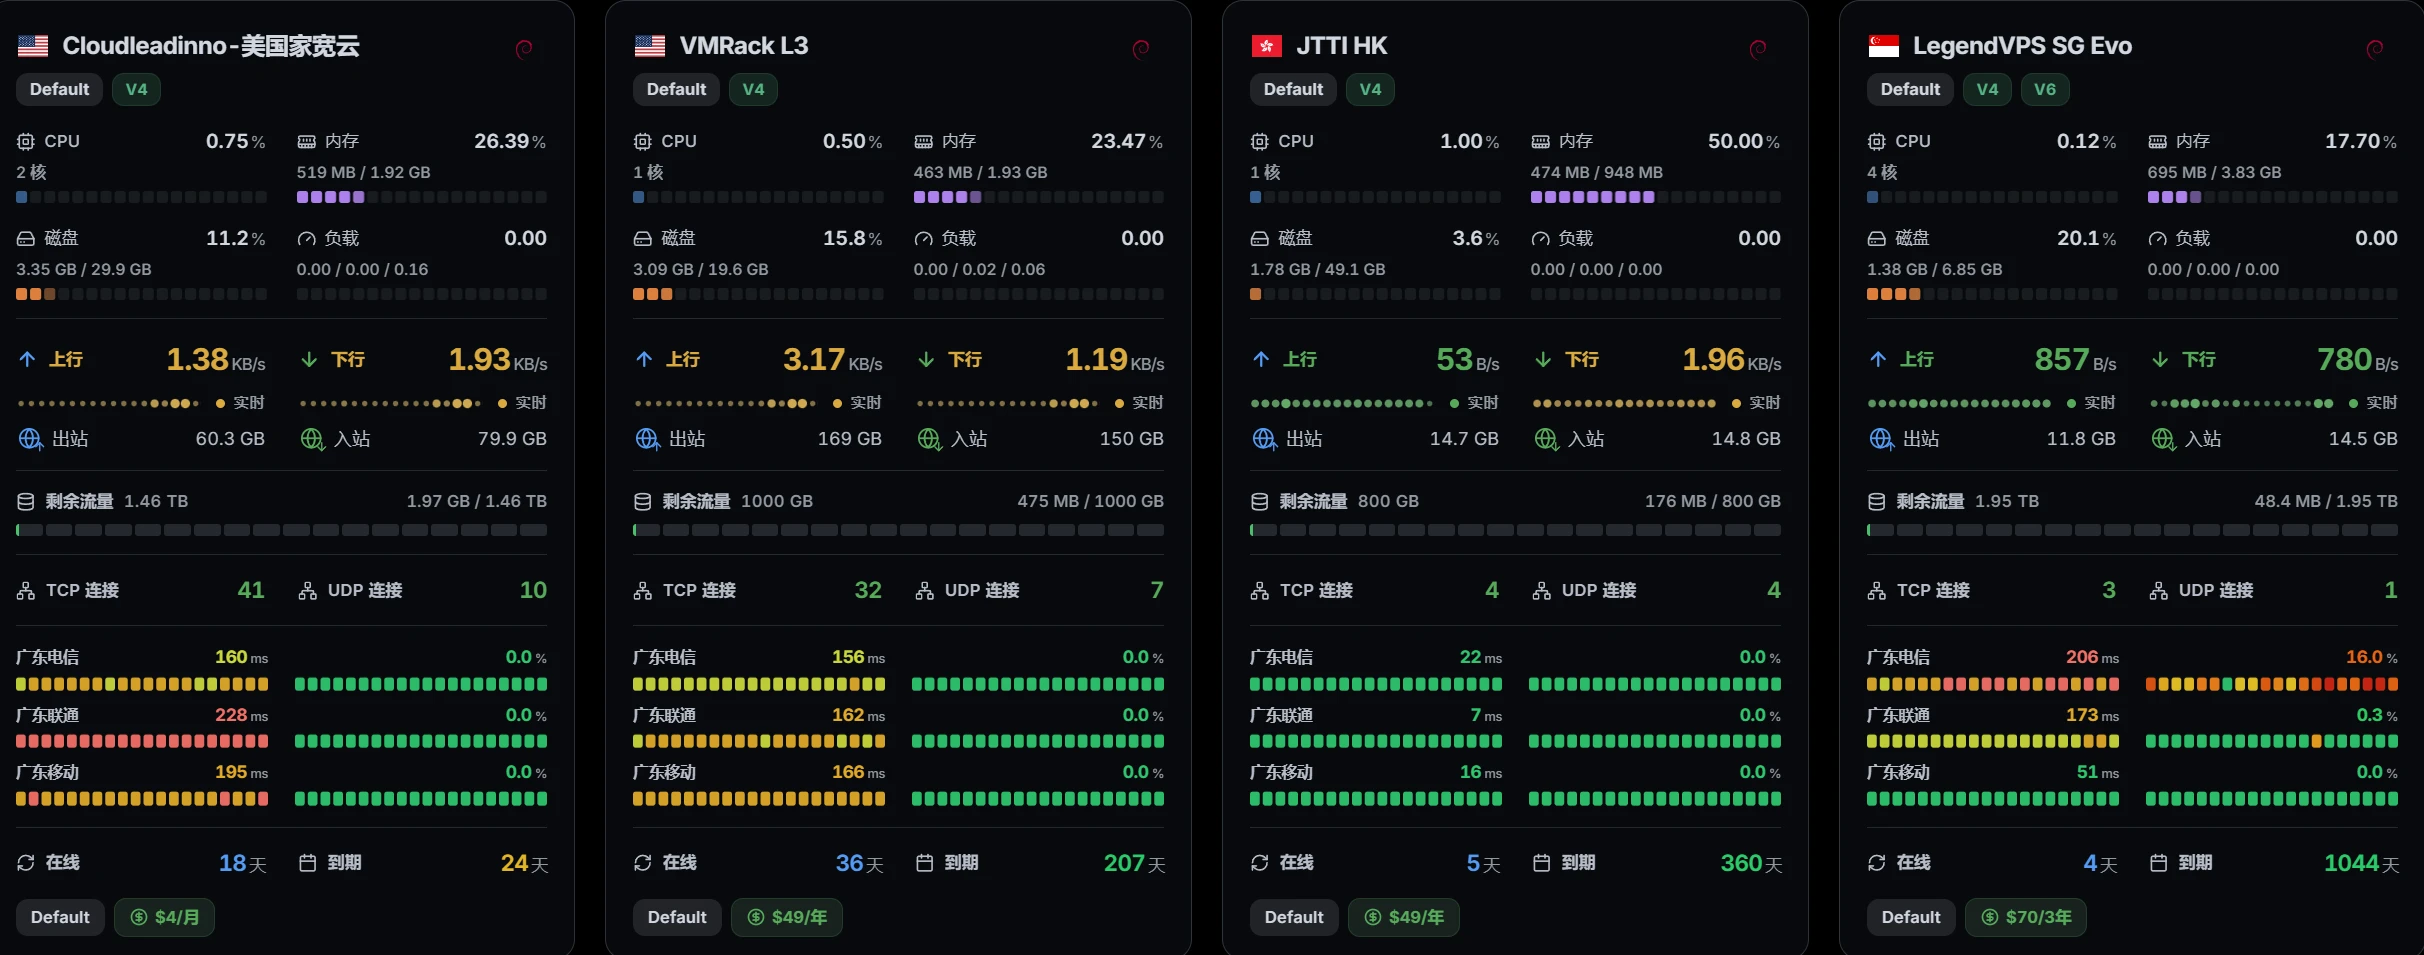Open the JTTI HK server title
The width and height of the screenshot is (2424, 955).
[x=1342, y=46]
